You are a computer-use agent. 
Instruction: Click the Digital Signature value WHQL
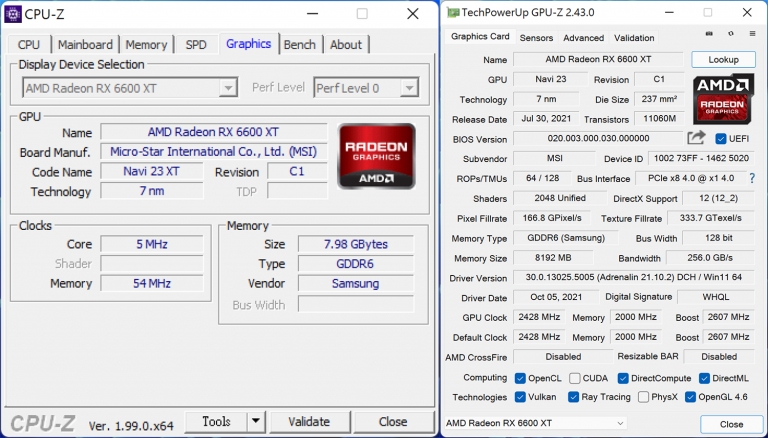(716, 297)
